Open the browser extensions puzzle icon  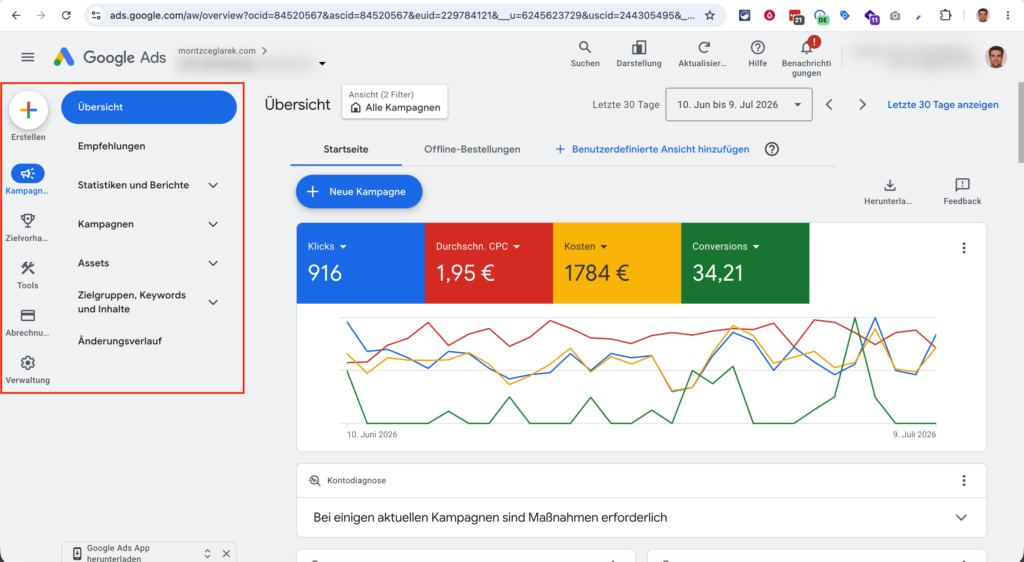point(945,16)
